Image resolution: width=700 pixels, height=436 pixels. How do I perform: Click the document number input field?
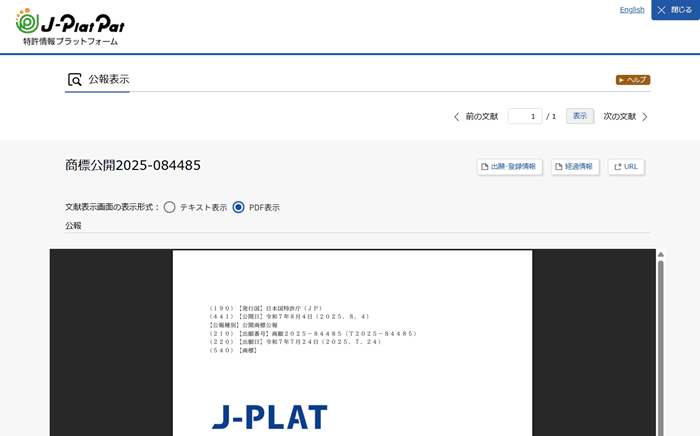(524, 117)
